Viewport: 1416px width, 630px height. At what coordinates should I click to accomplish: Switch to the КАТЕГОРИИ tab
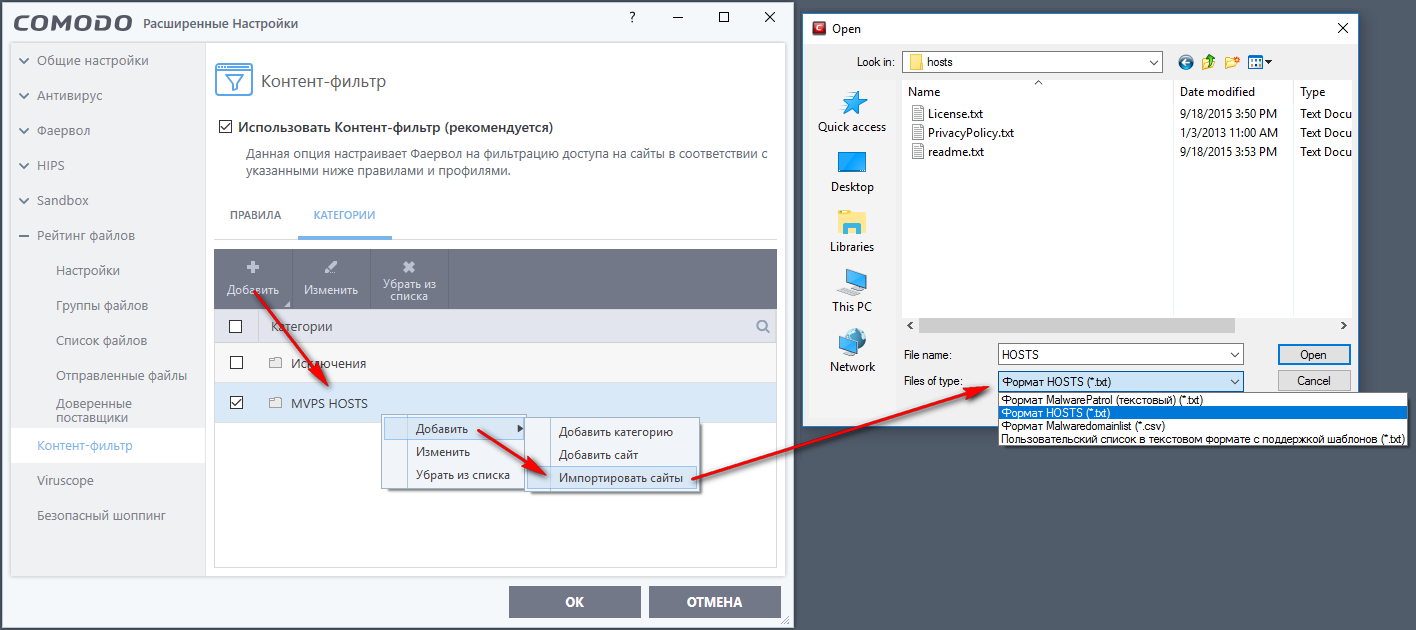coord(344,215)
